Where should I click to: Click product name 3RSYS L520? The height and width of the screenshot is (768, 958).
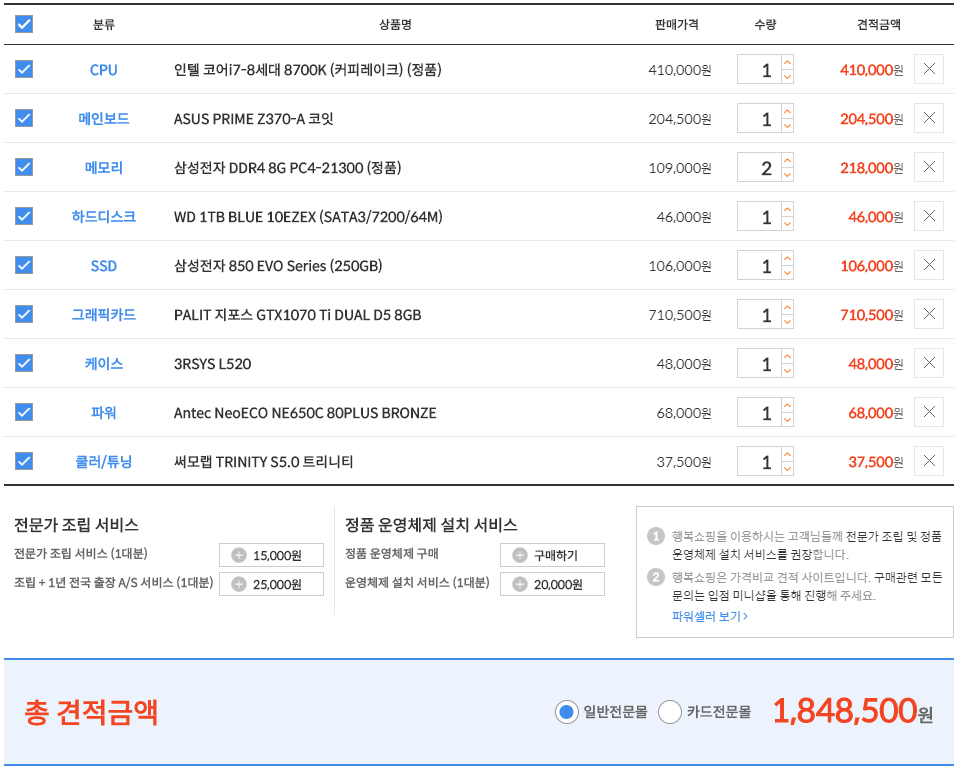[x=213, y=364]
